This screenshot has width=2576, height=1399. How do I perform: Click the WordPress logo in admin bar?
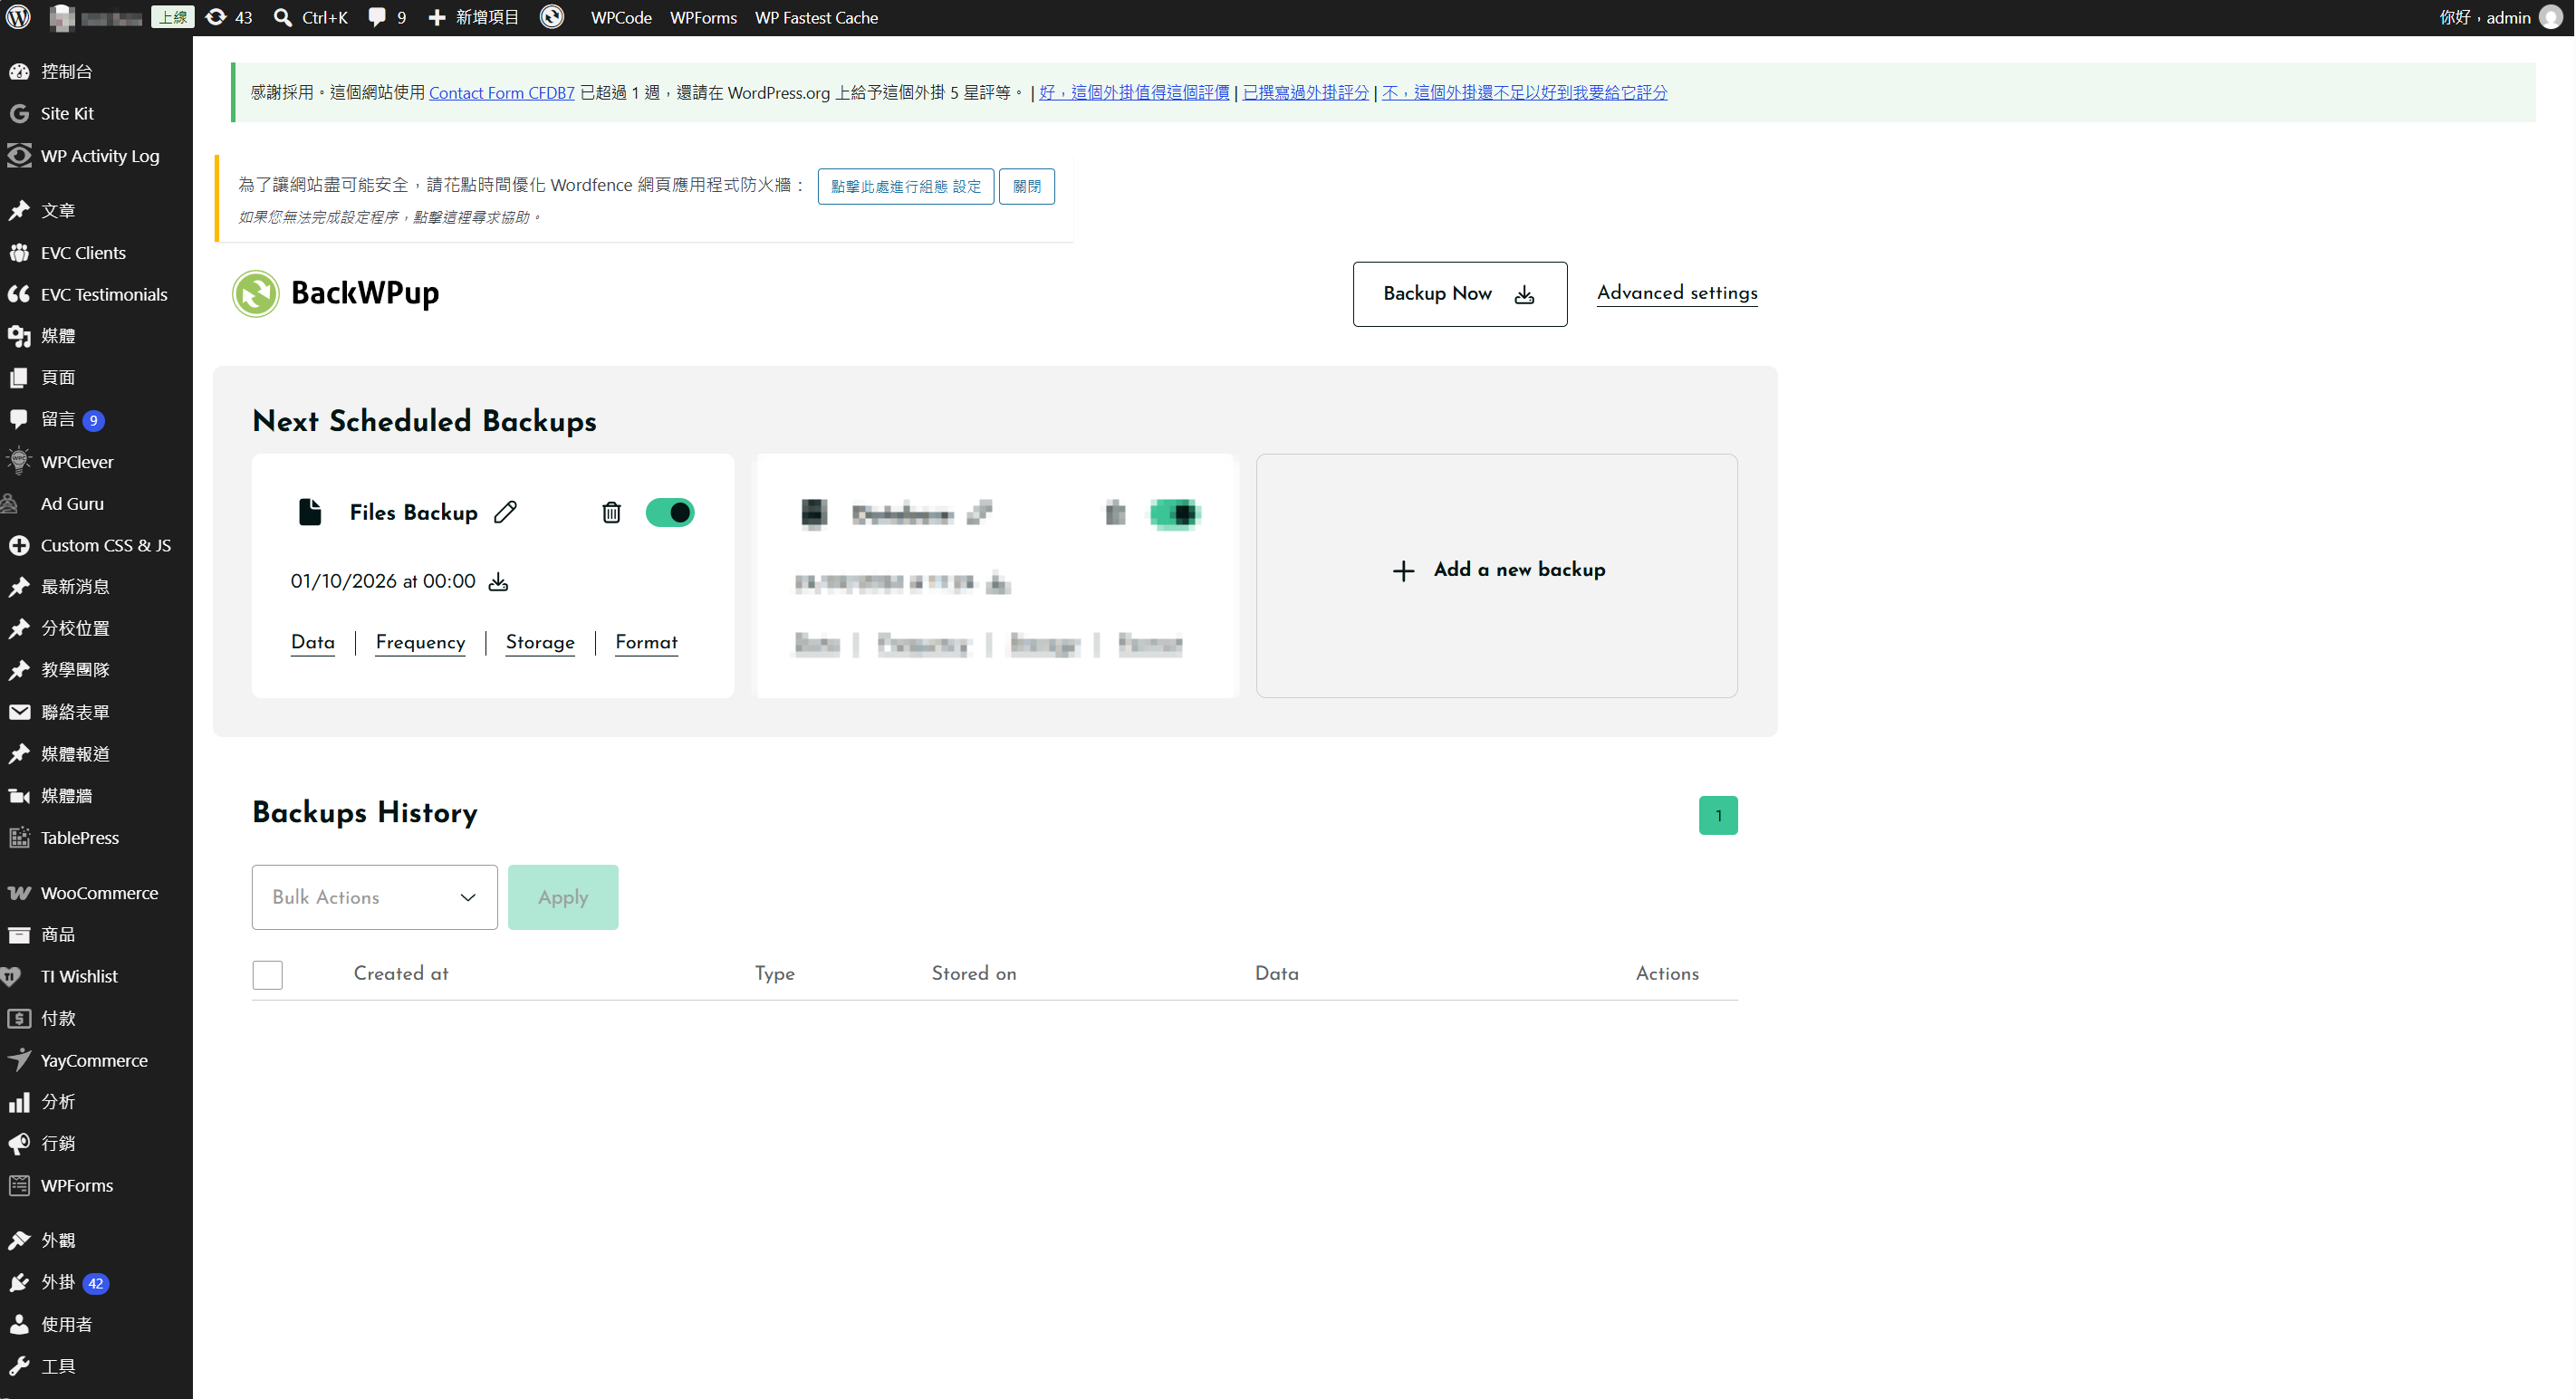click(19, 17)
